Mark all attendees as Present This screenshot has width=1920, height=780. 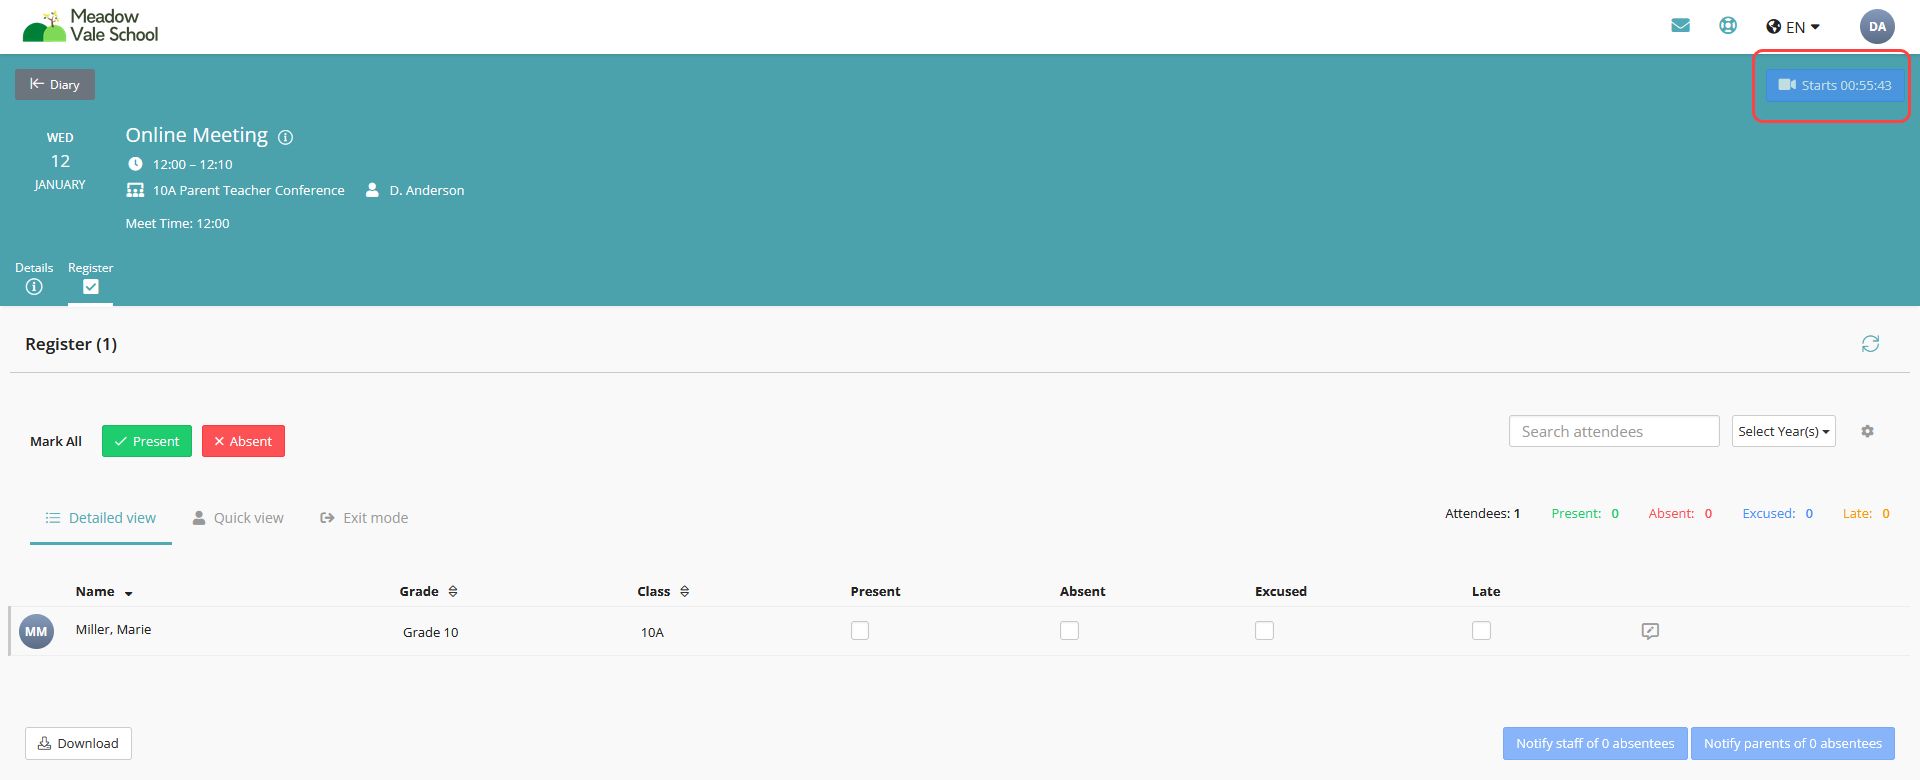pyautogui.click(x=146, y=441)
